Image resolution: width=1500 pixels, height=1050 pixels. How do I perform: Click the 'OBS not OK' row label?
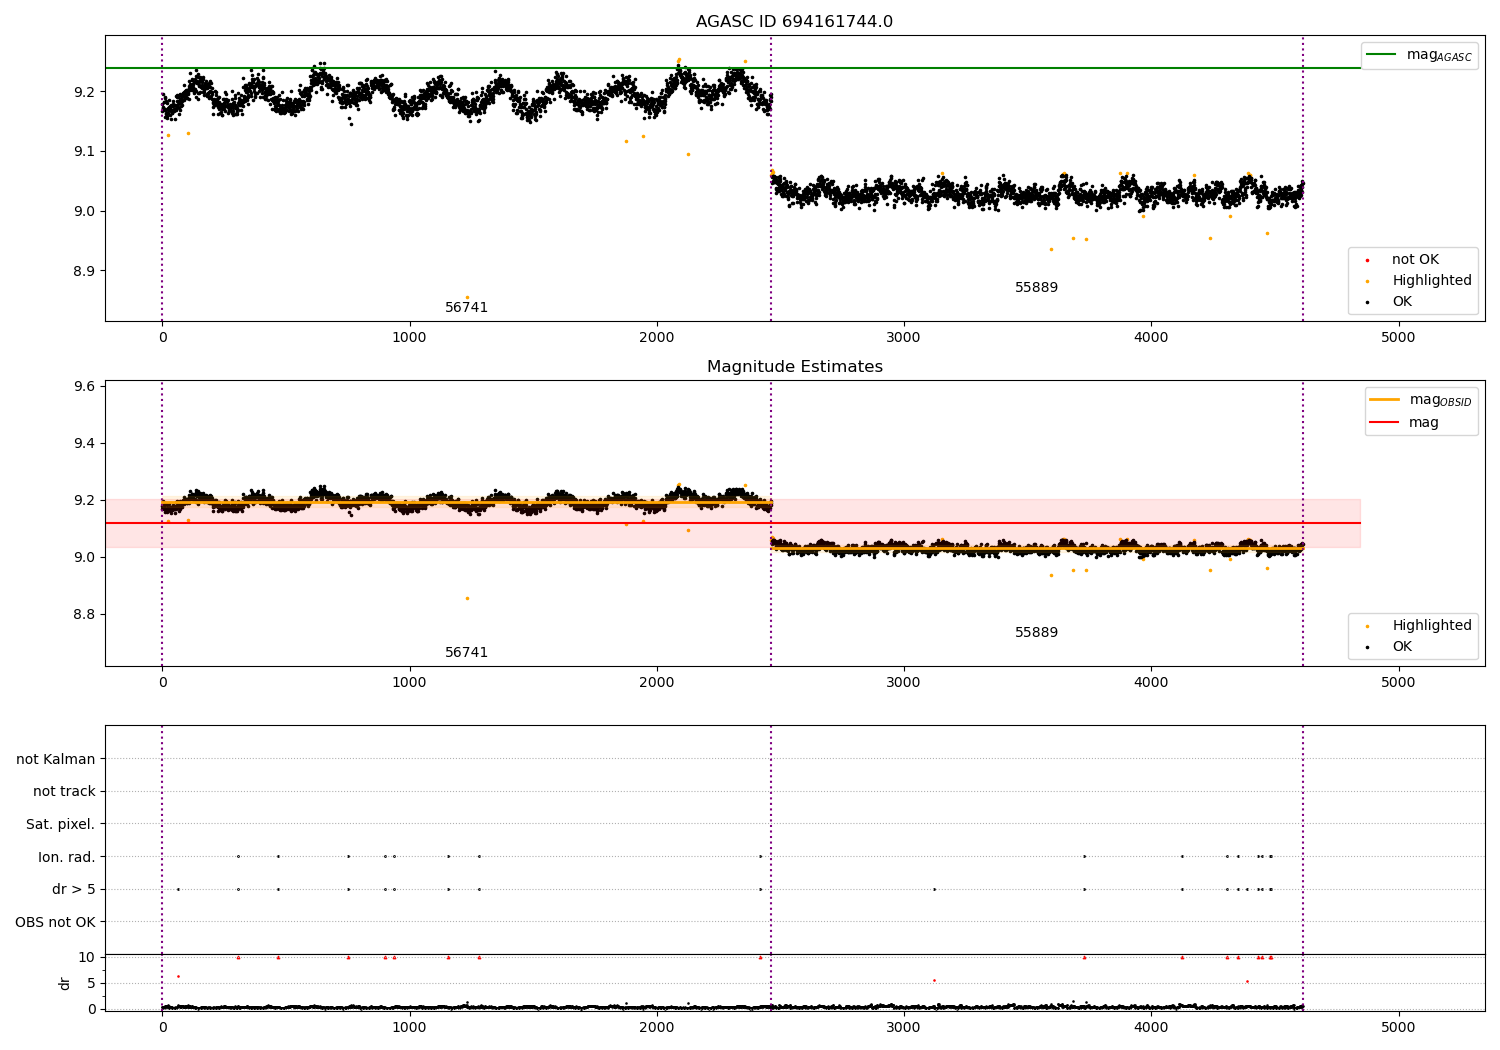click(x=56, y=922)
